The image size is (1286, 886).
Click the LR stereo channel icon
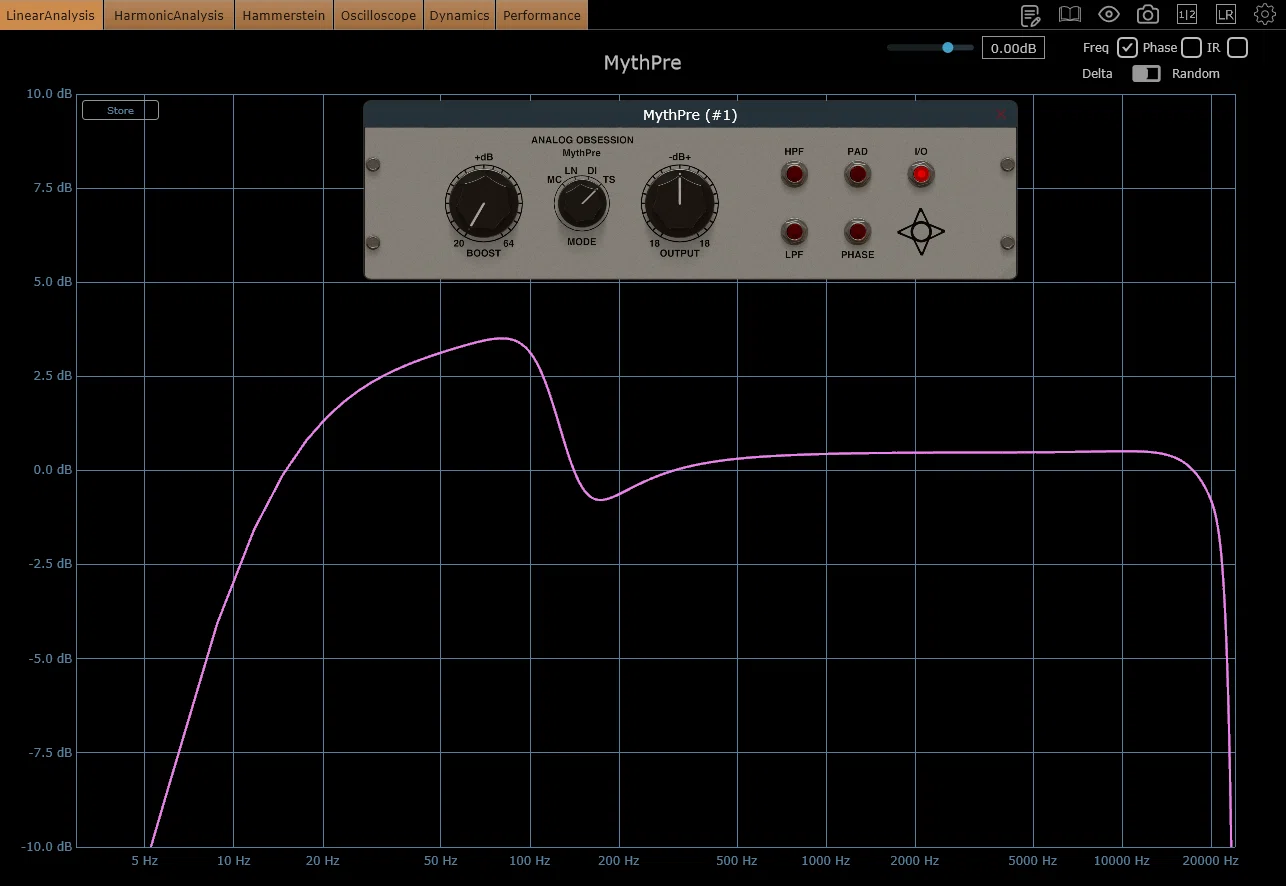[x=1225, y=14]
